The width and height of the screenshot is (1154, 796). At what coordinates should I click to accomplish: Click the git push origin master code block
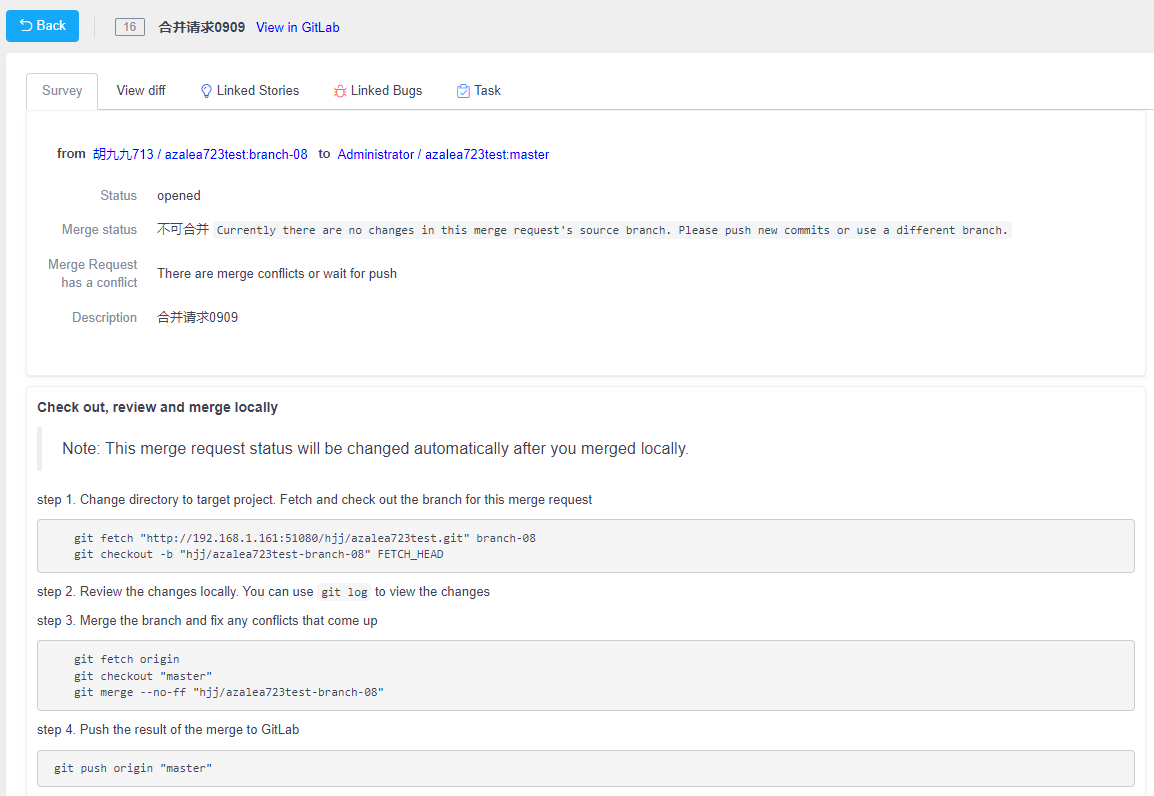coord(585,768)
